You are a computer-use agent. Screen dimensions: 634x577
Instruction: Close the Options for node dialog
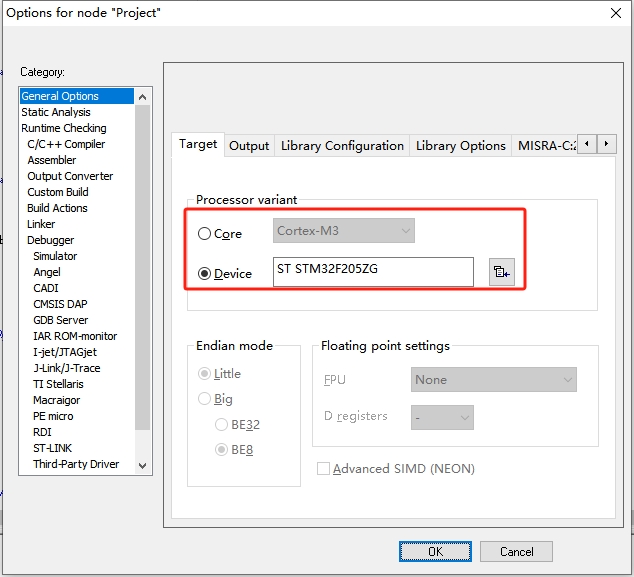tap(615, 13)
